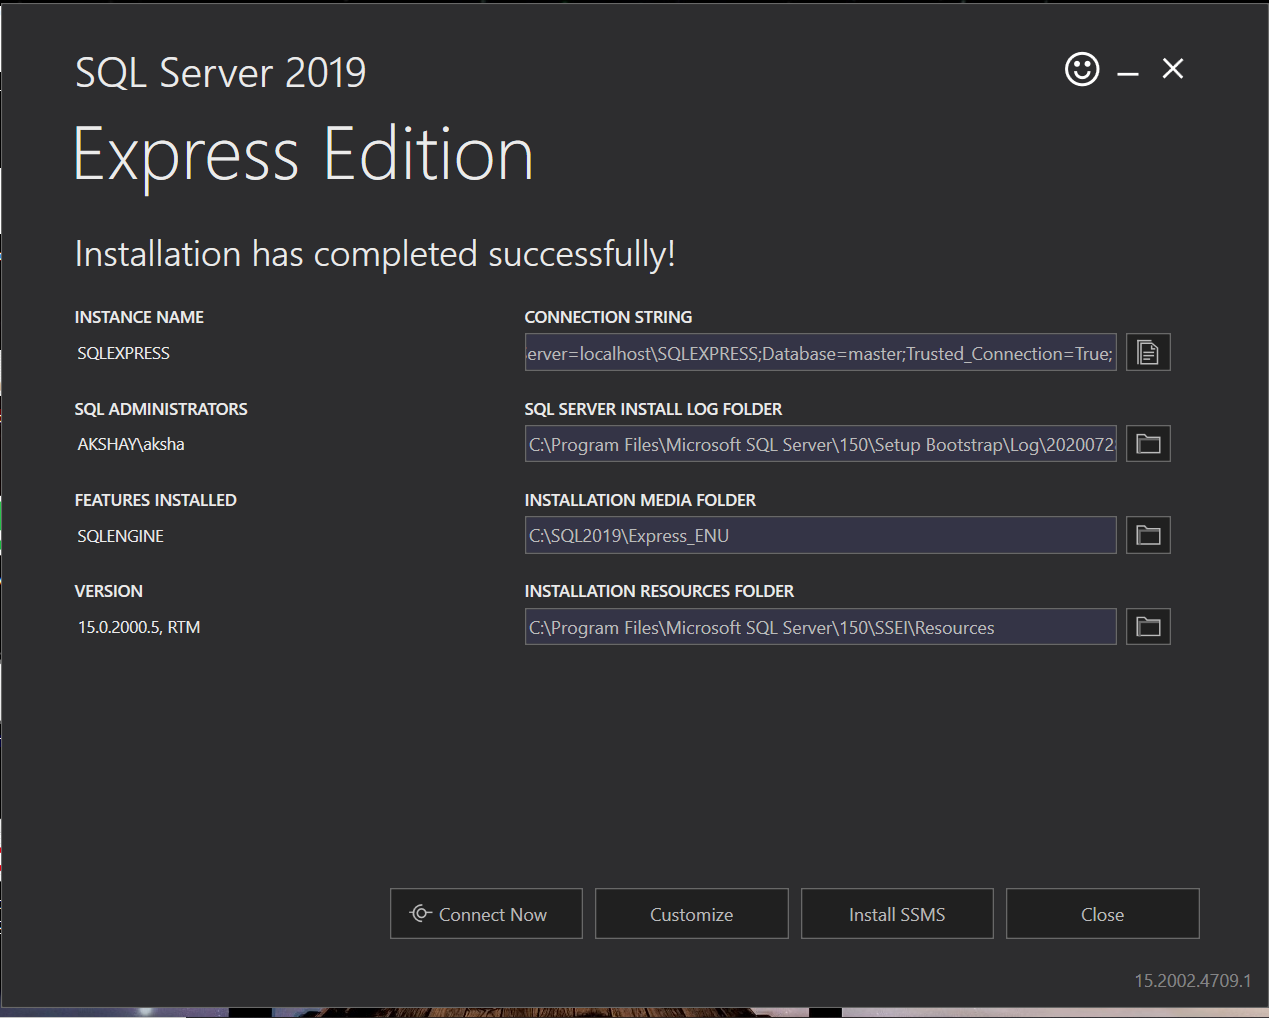
Task: Click the SSEI\Resources folder path field
Action: point(821,627)
